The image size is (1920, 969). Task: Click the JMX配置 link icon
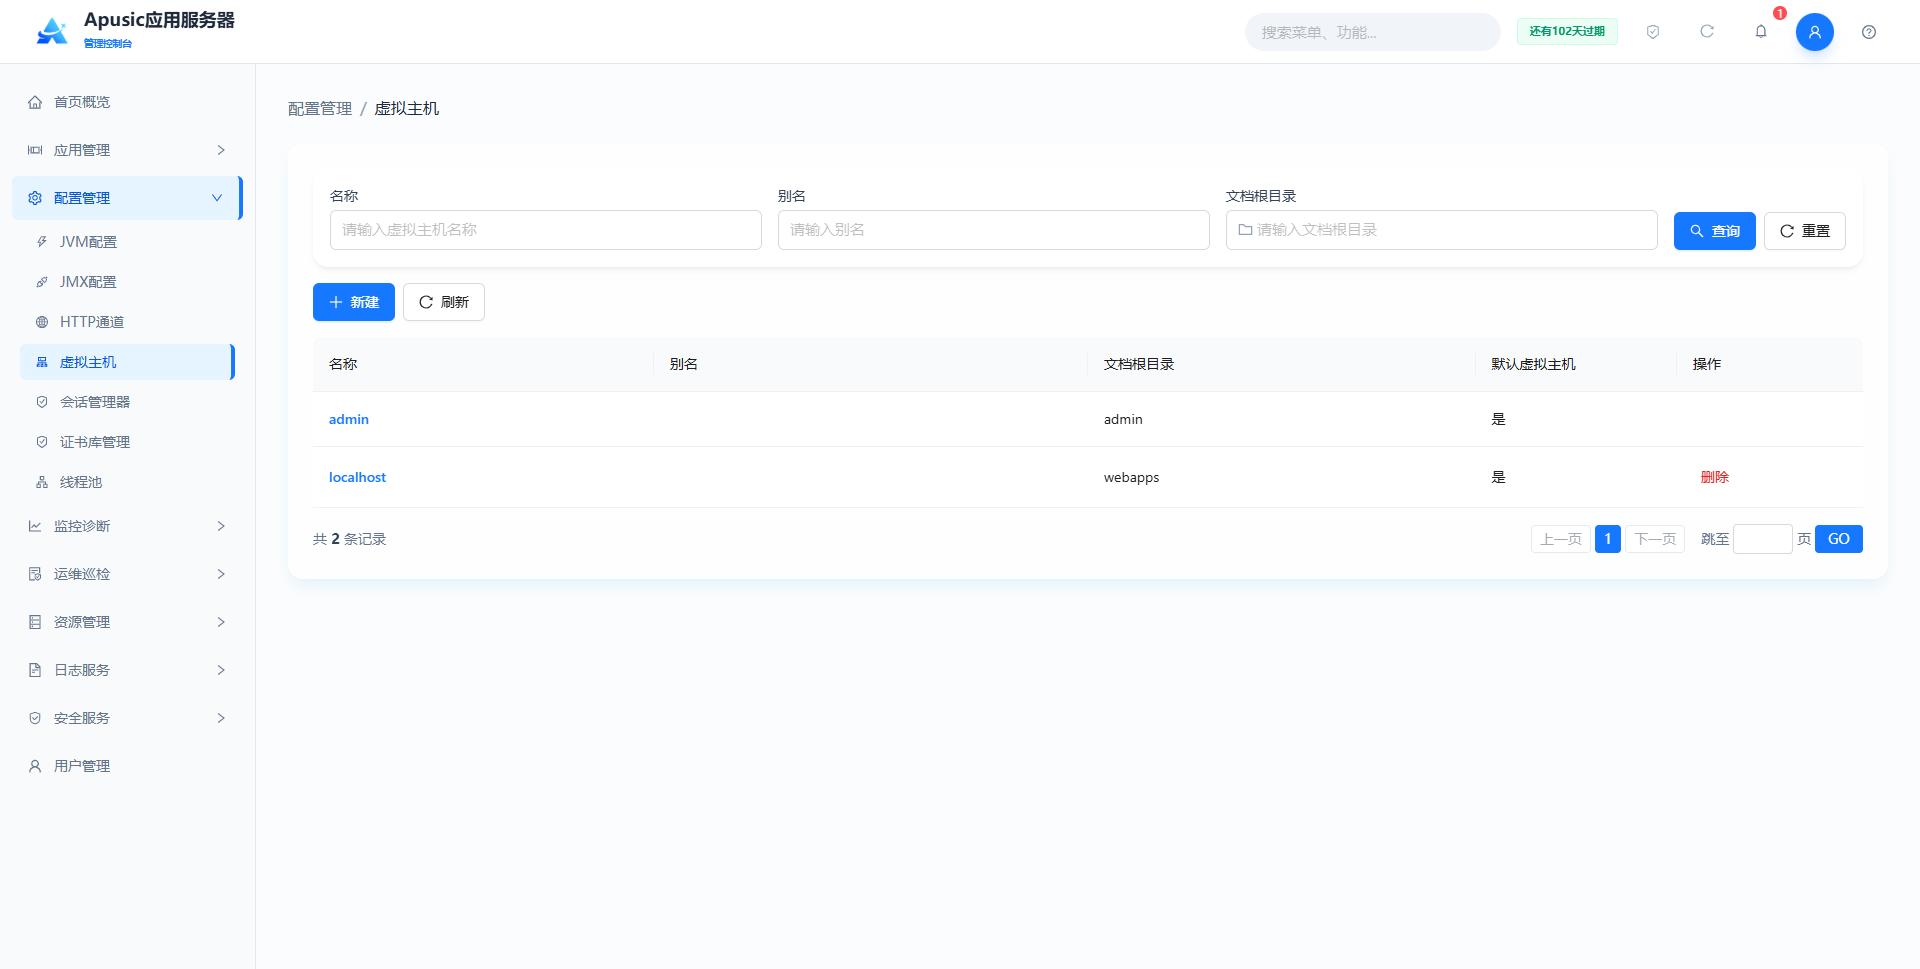click(x=42, y=282)
